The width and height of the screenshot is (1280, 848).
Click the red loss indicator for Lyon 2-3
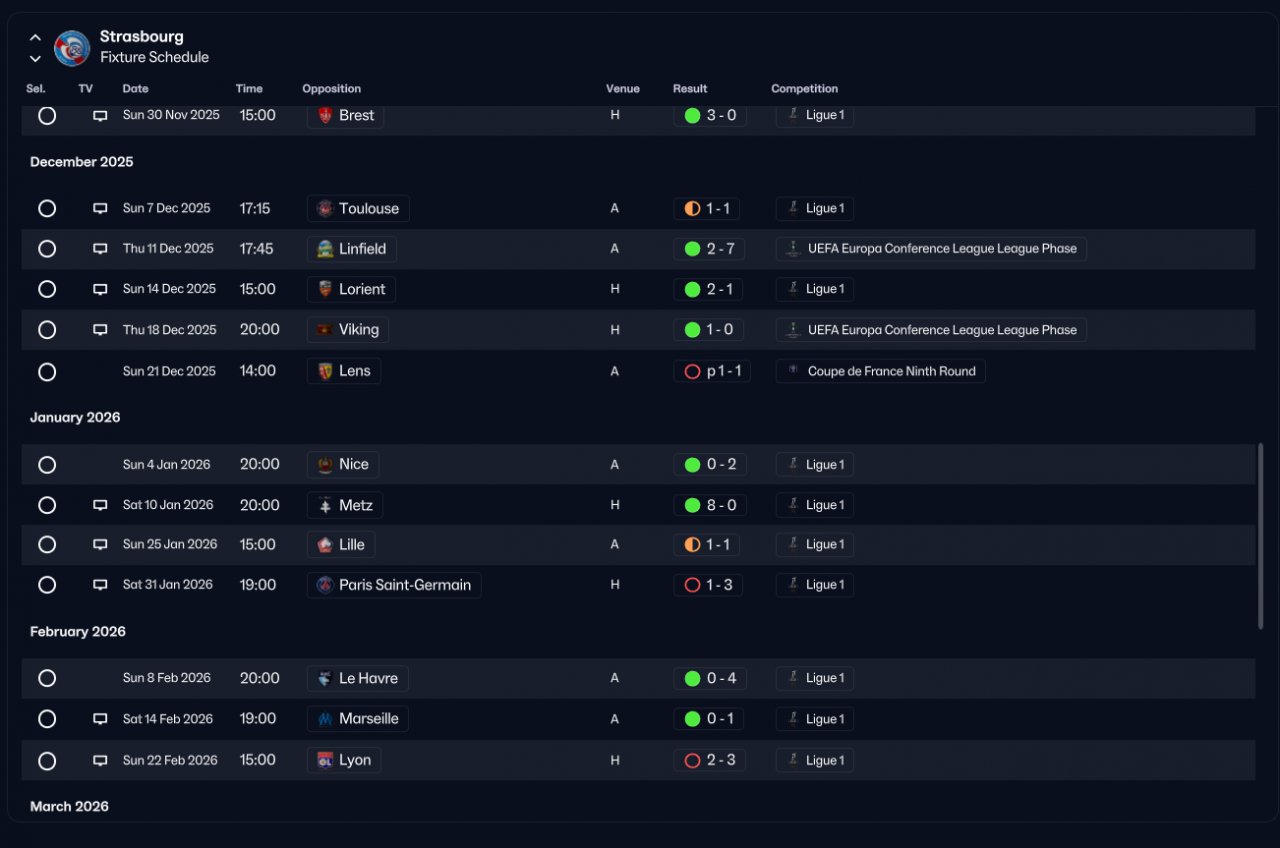click(x=692, y=760)
